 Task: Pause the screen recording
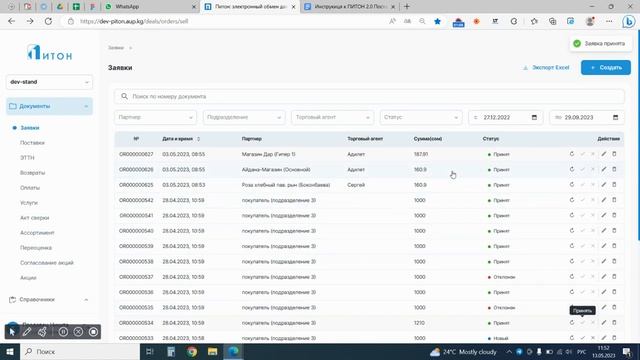click(x=63, y=332)
